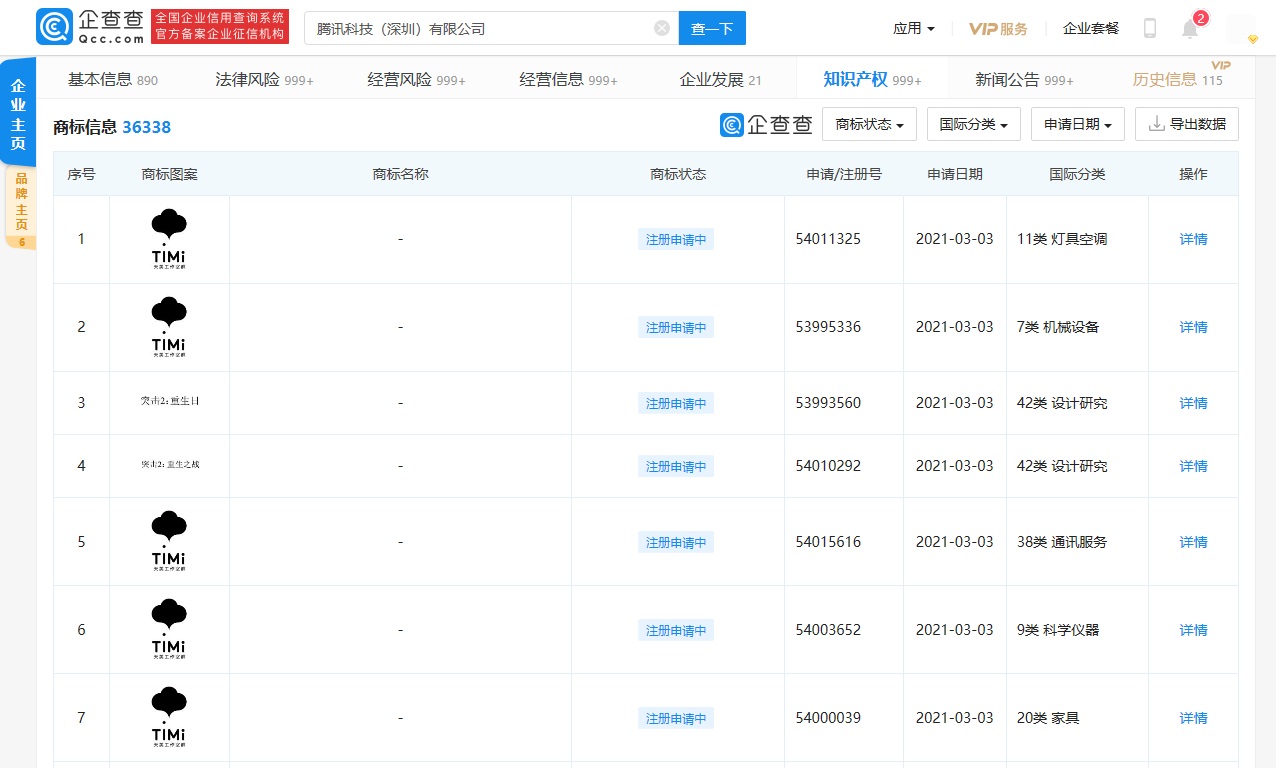Viewport: 1276px width, 768px height.
Task: Select the 品牌主页 side tab
Action: (21, 208)
